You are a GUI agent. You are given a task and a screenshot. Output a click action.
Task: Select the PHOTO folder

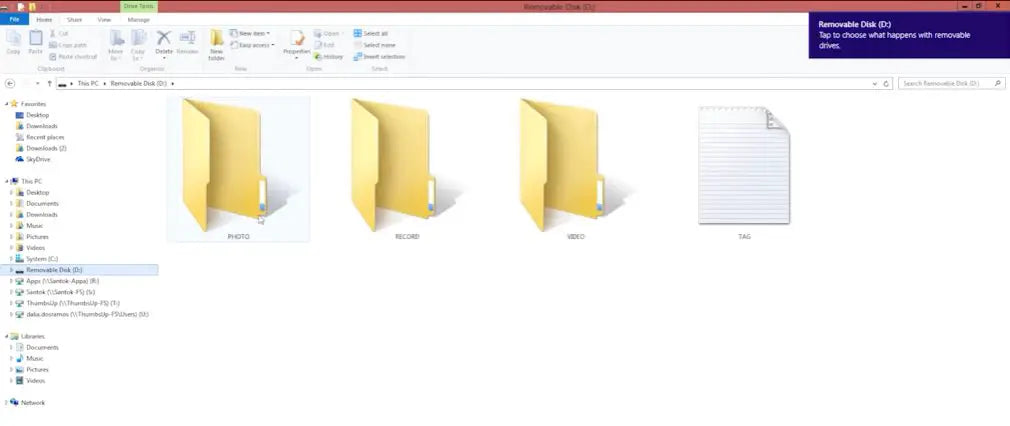click(238, 169)
